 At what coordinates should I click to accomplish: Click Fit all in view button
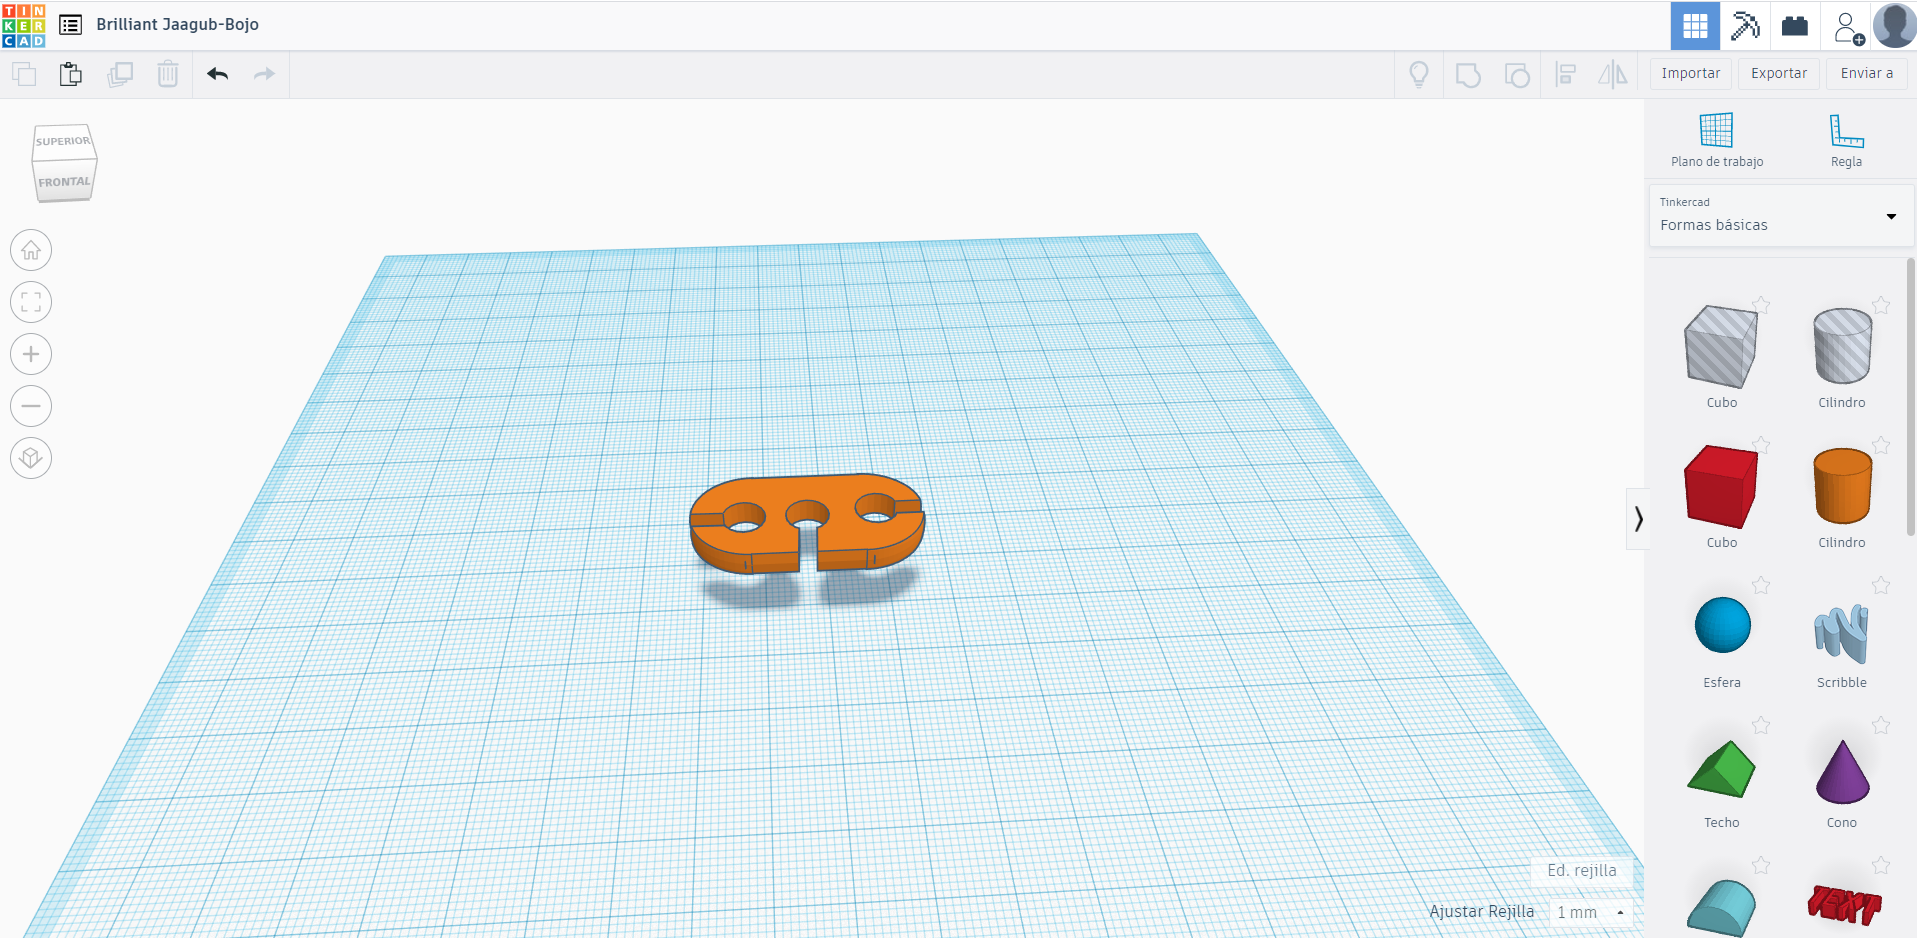click(31, 302)
